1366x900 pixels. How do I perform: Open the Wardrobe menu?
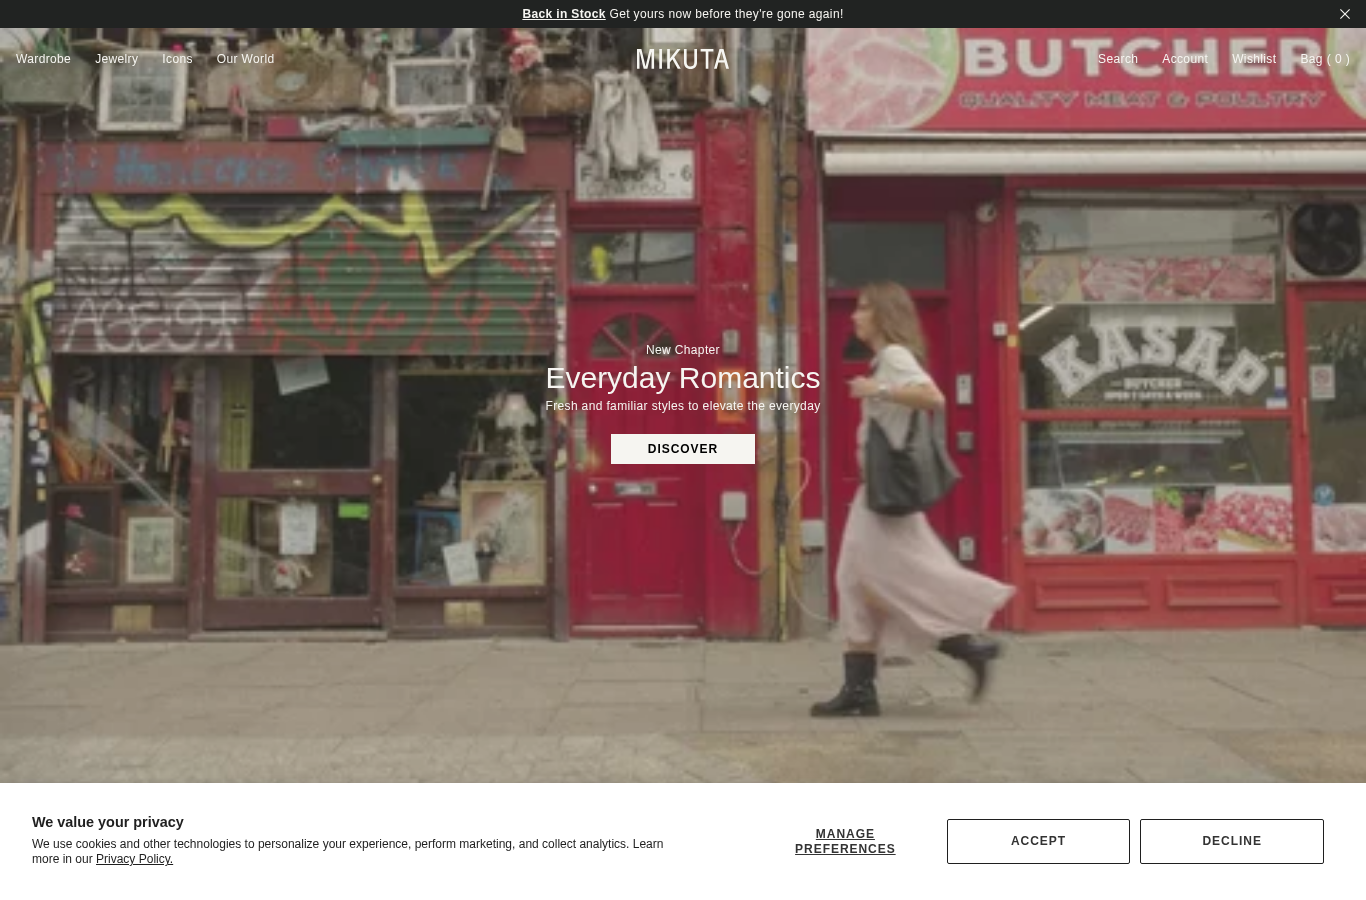pos(43,59)
